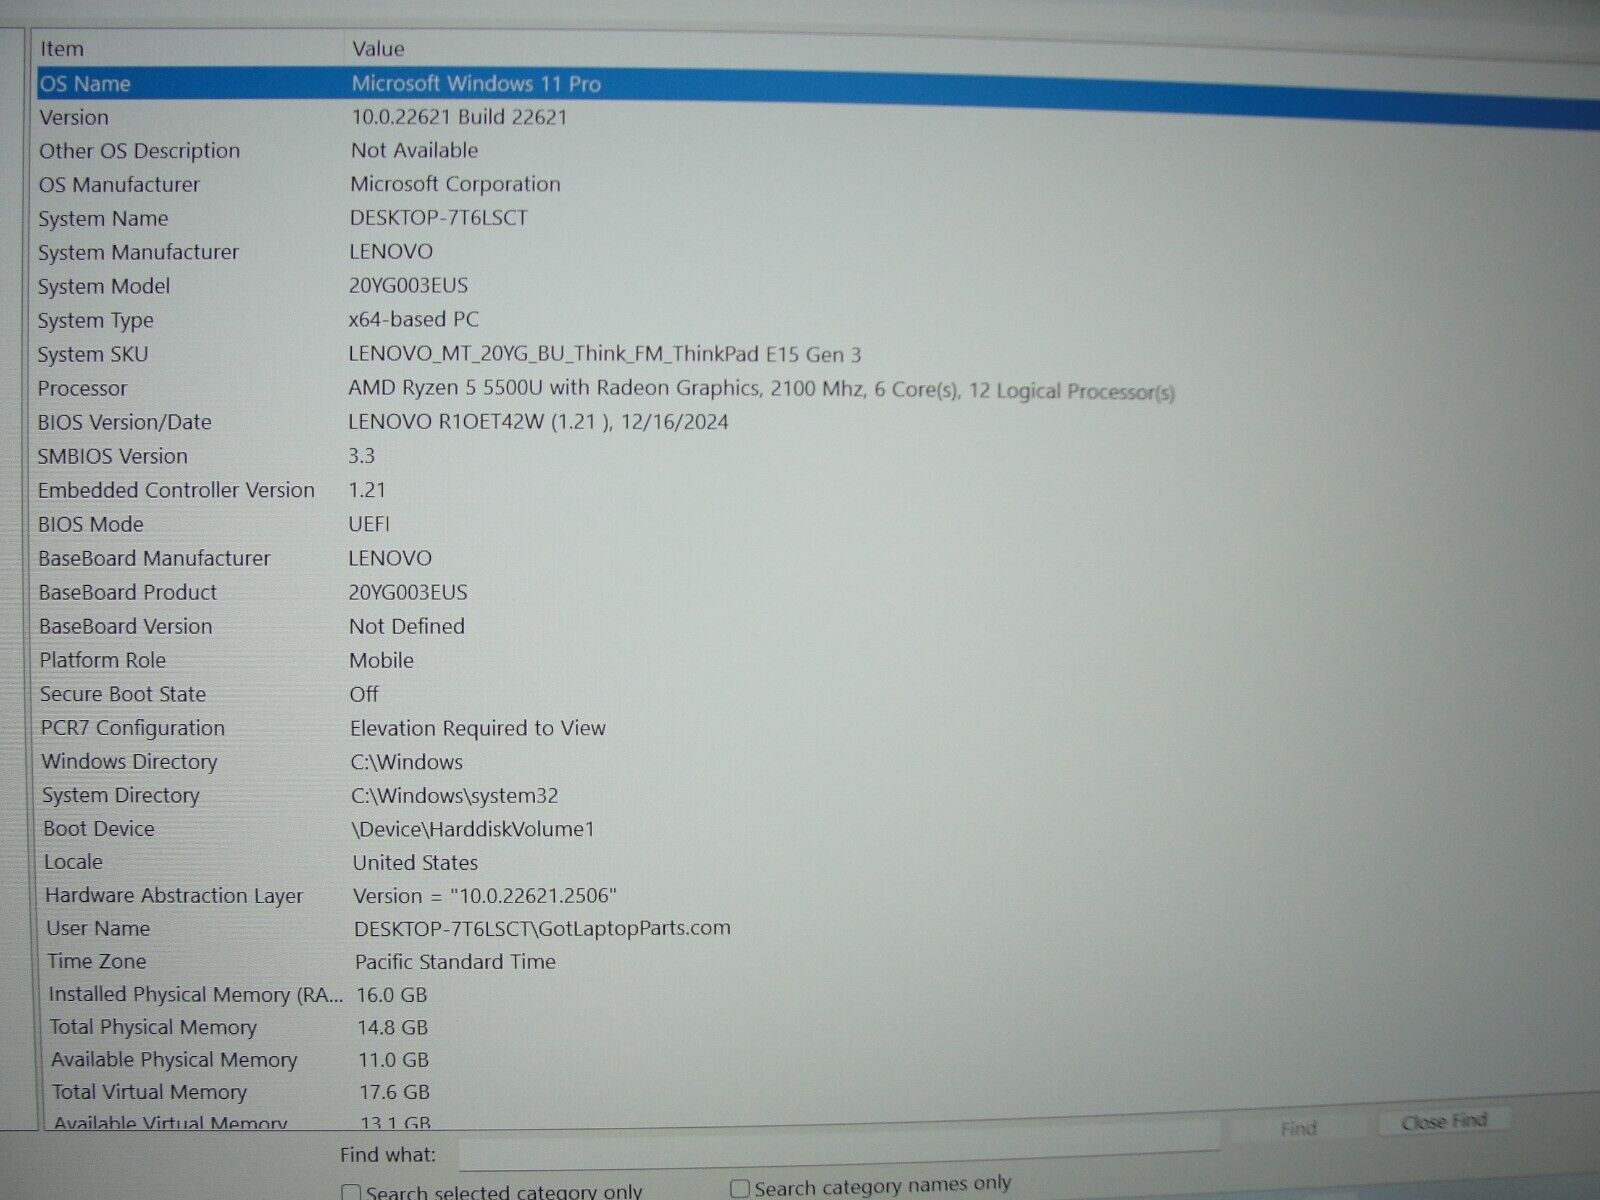Select the Windows Directory row
1600x1200 pixels.
click(x=816, y=762)
